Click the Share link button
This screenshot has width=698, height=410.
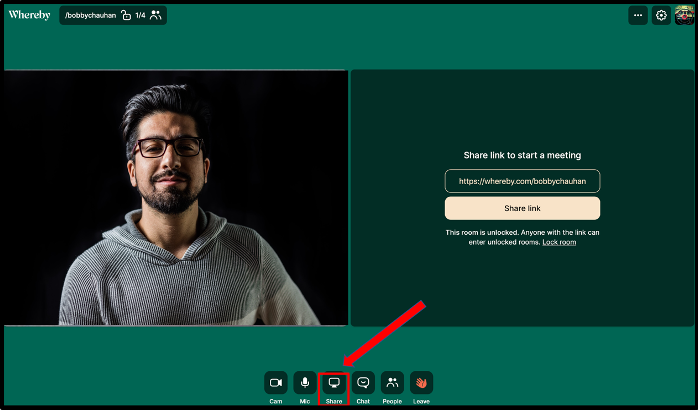click(522, 208)
